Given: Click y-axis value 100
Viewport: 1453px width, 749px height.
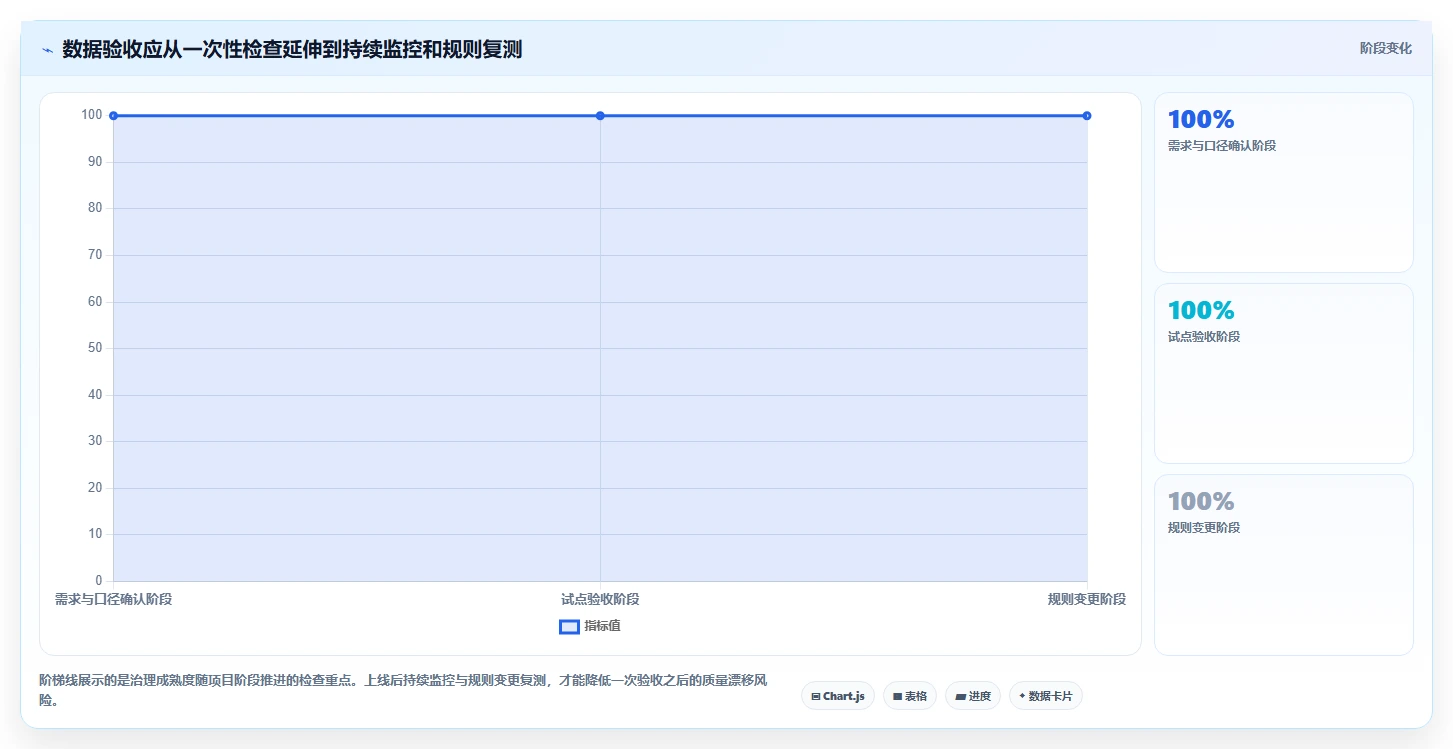Looking at the screenshot, I should (92, 115).
